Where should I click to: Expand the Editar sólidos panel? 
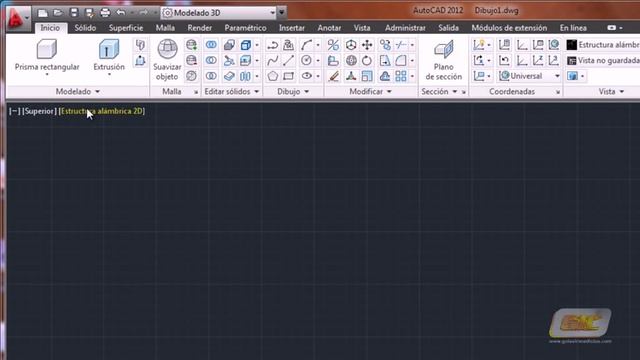[231, 91]
